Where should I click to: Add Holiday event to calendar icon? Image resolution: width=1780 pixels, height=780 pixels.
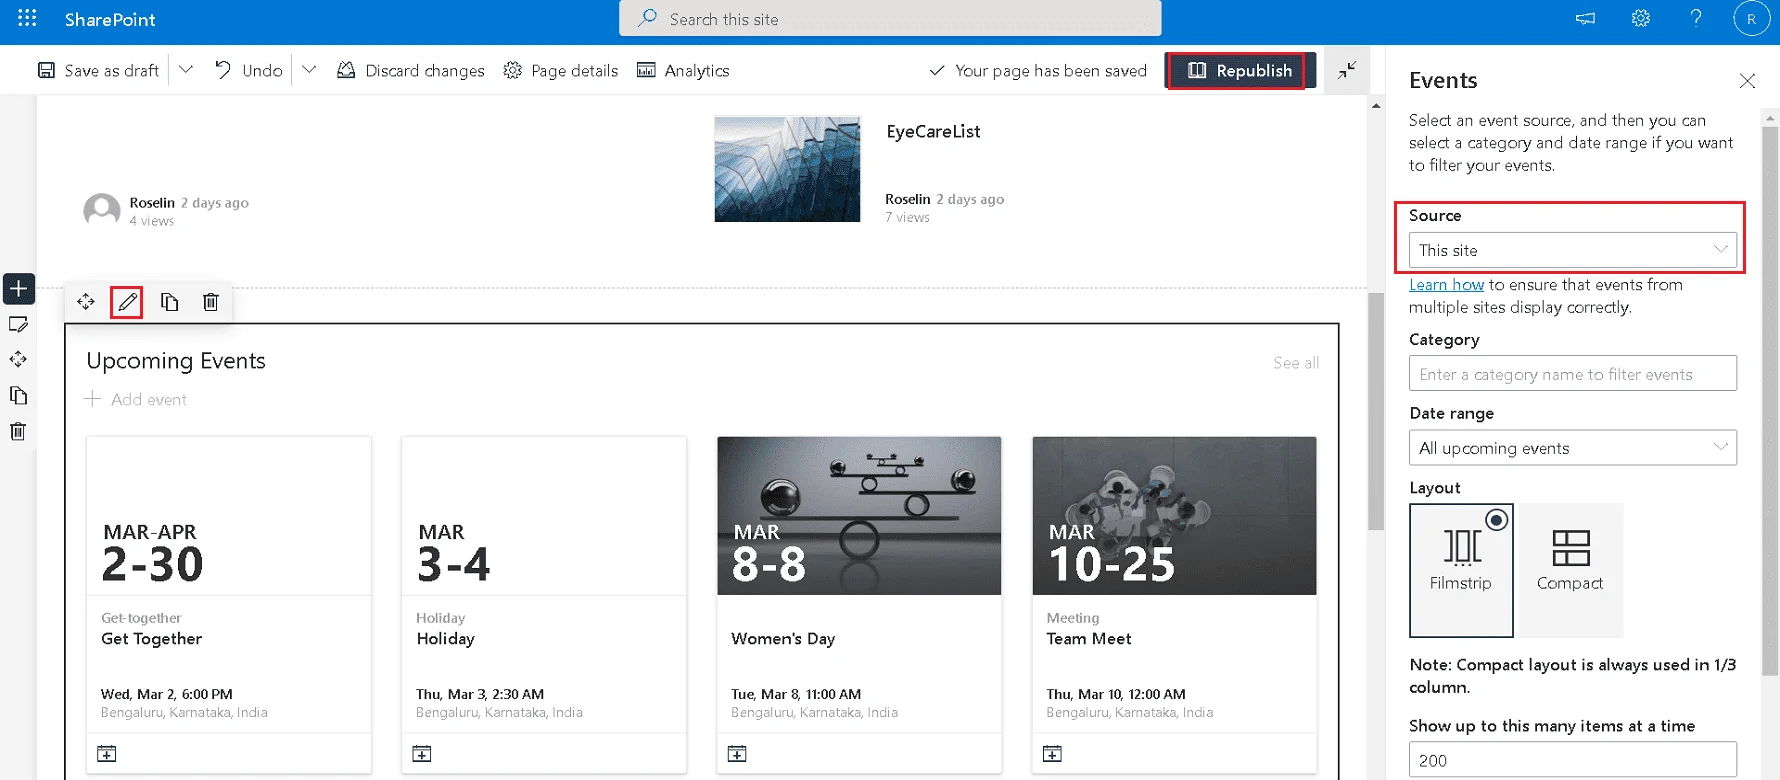[422, 753]
